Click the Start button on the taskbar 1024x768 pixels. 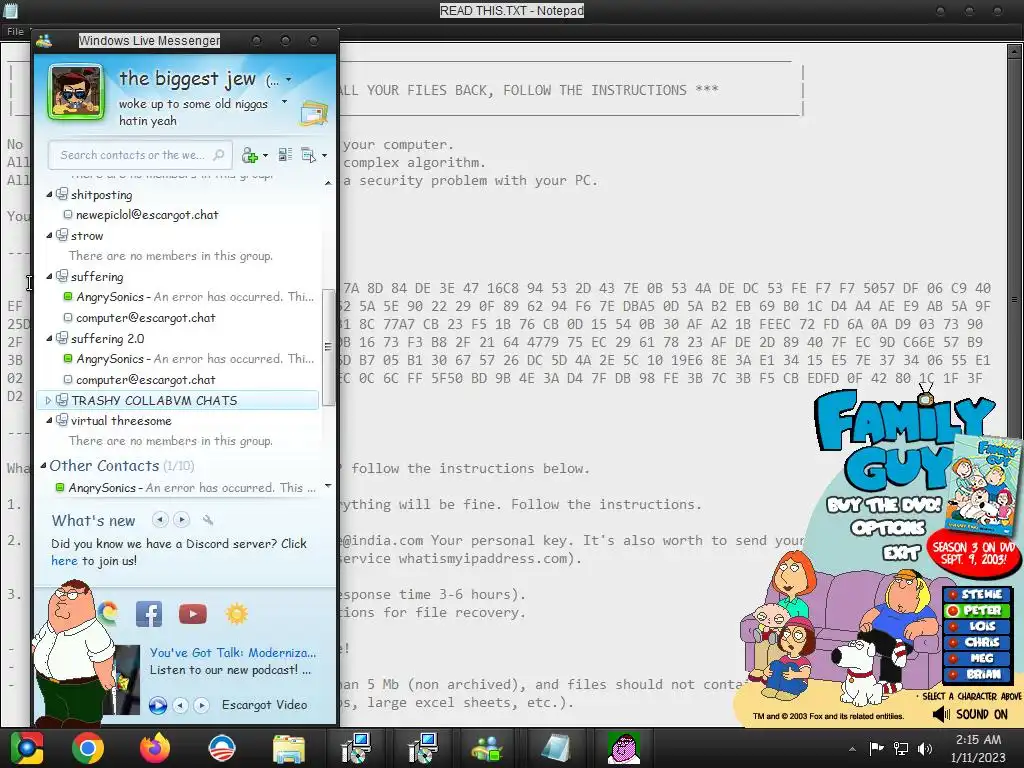tap(26, 748)
